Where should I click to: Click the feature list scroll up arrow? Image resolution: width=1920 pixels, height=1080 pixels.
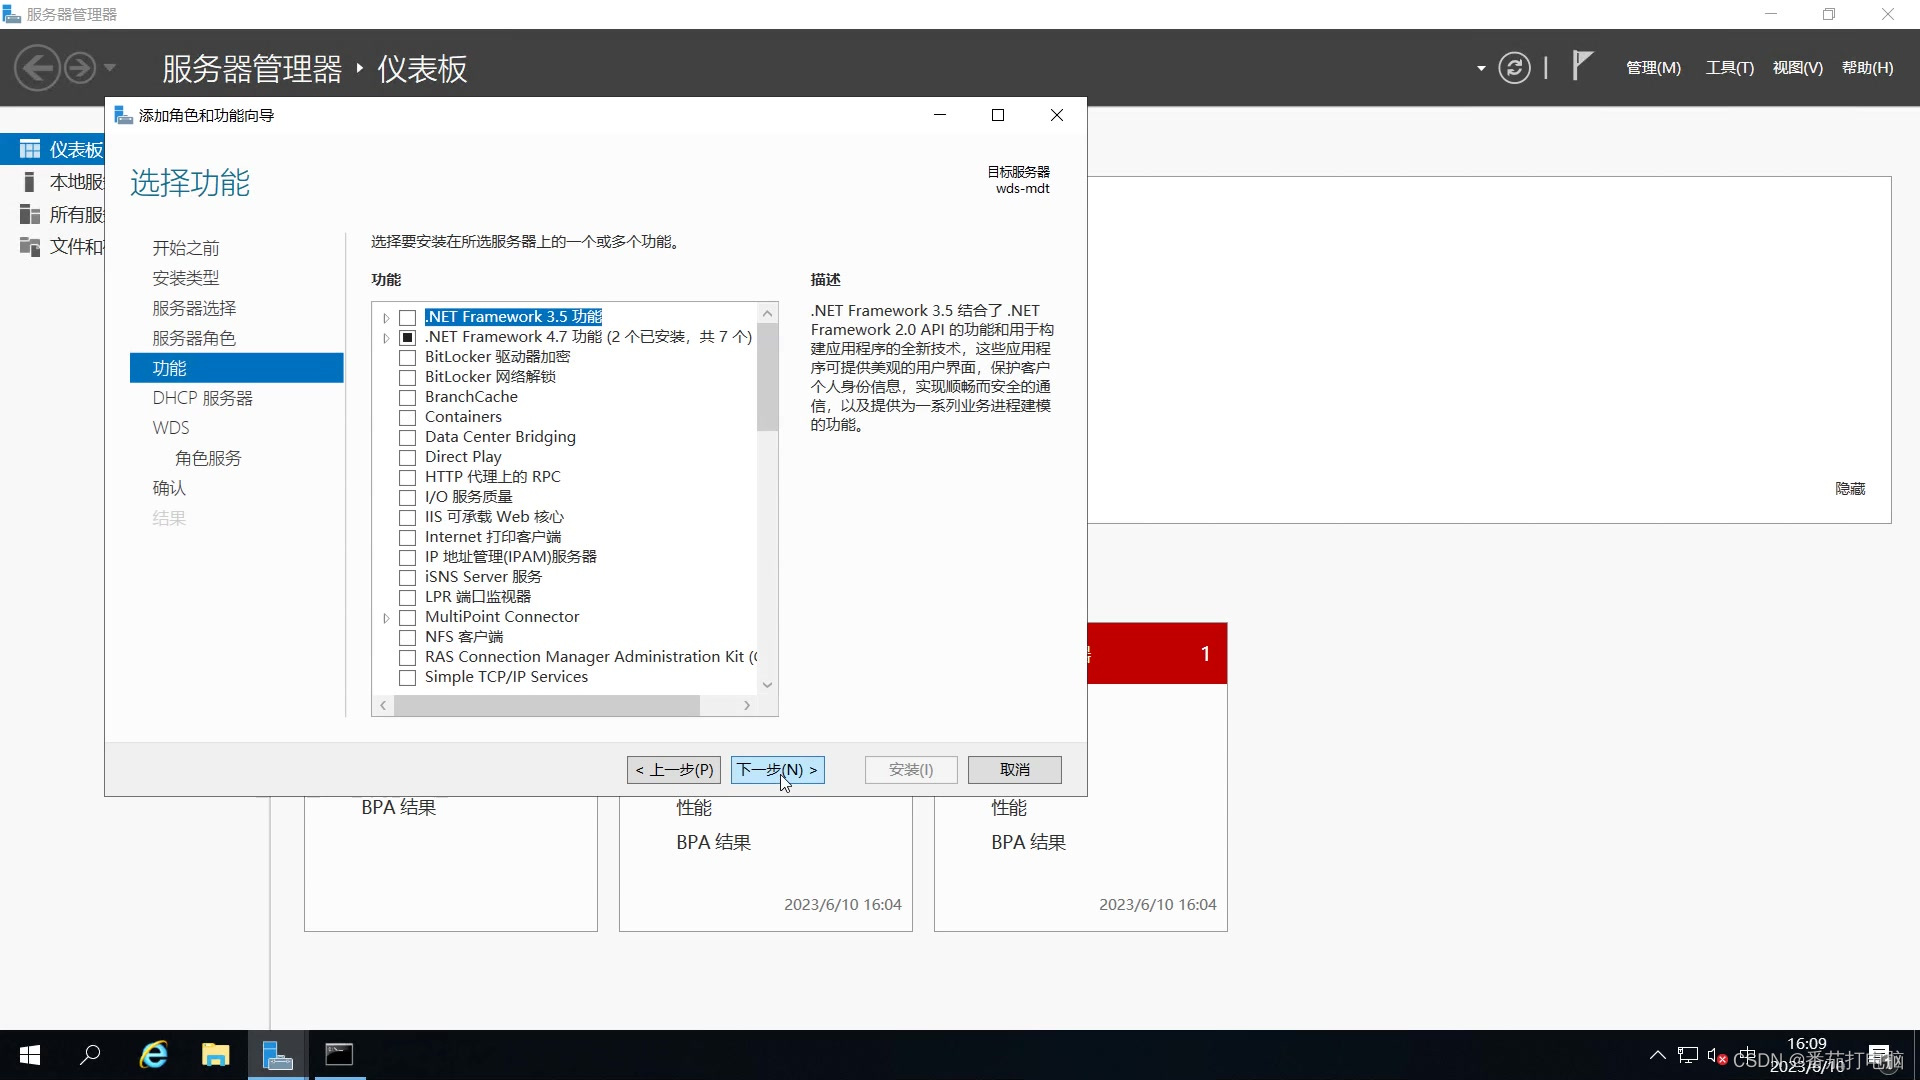[767, 313]
